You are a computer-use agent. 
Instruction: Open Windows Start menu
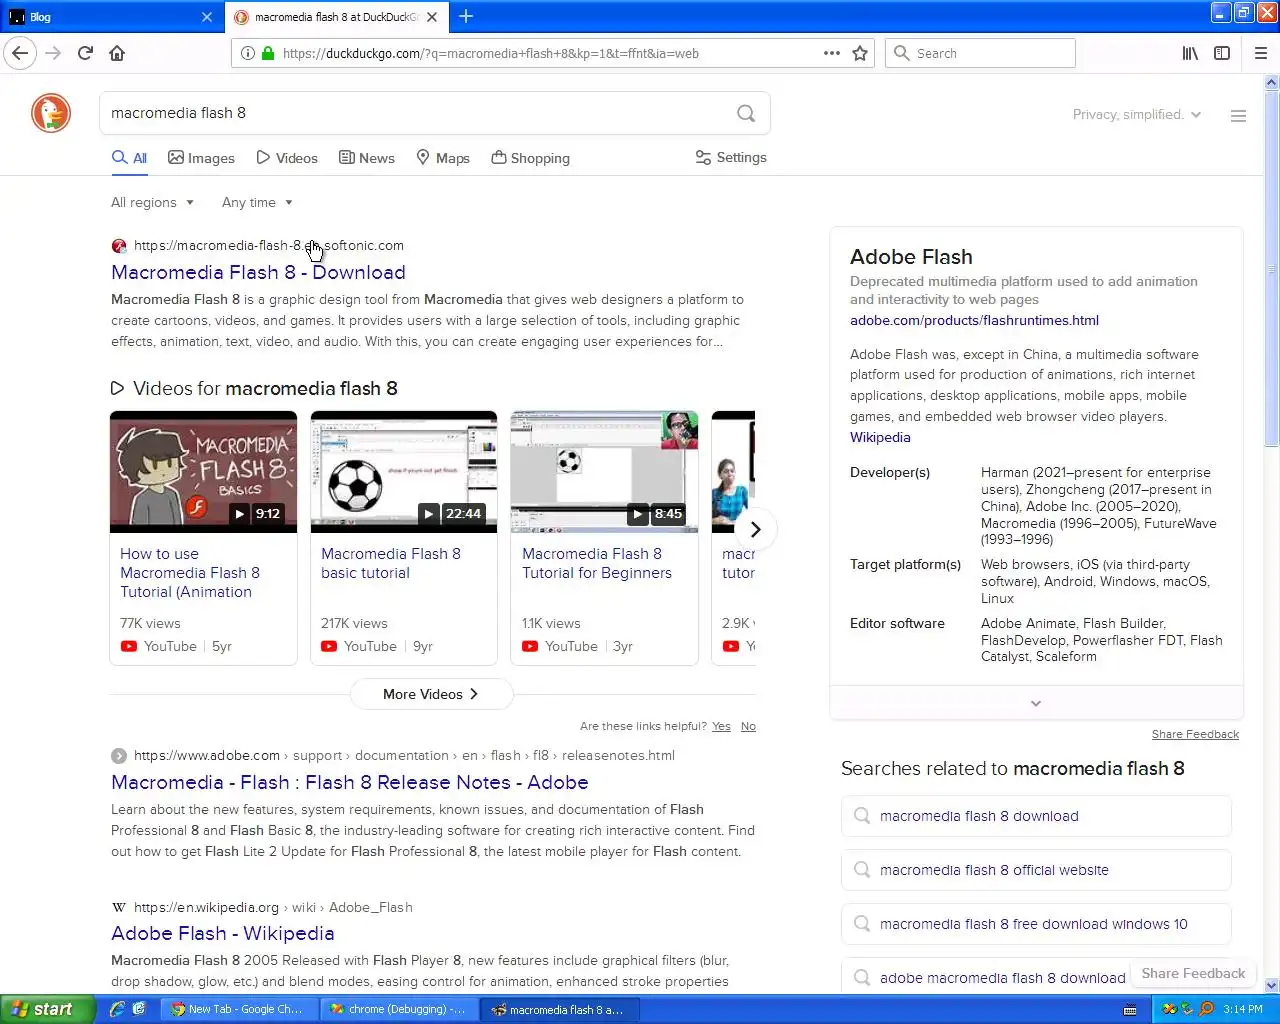point(48,1009)
